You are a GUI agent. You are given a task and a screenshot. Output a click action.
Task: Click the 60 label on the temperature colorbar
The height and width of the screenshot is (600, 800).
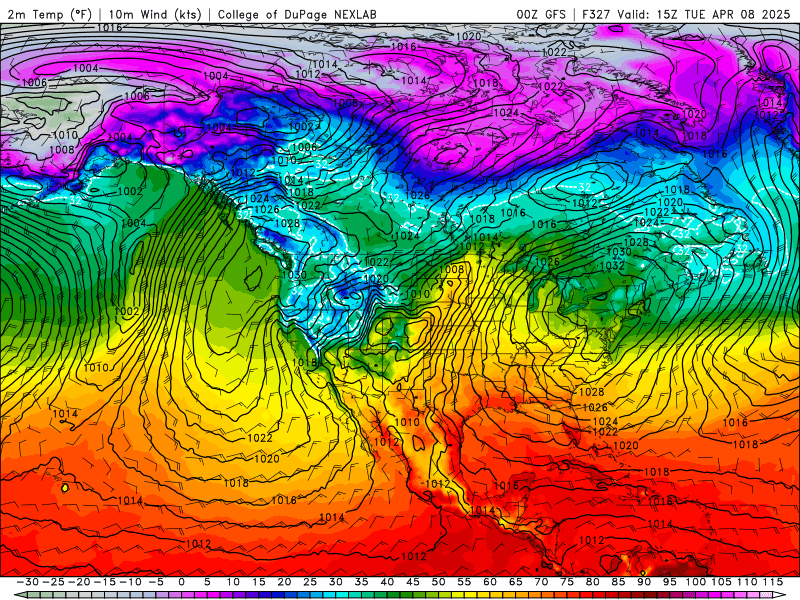click(x=490, y=582)
